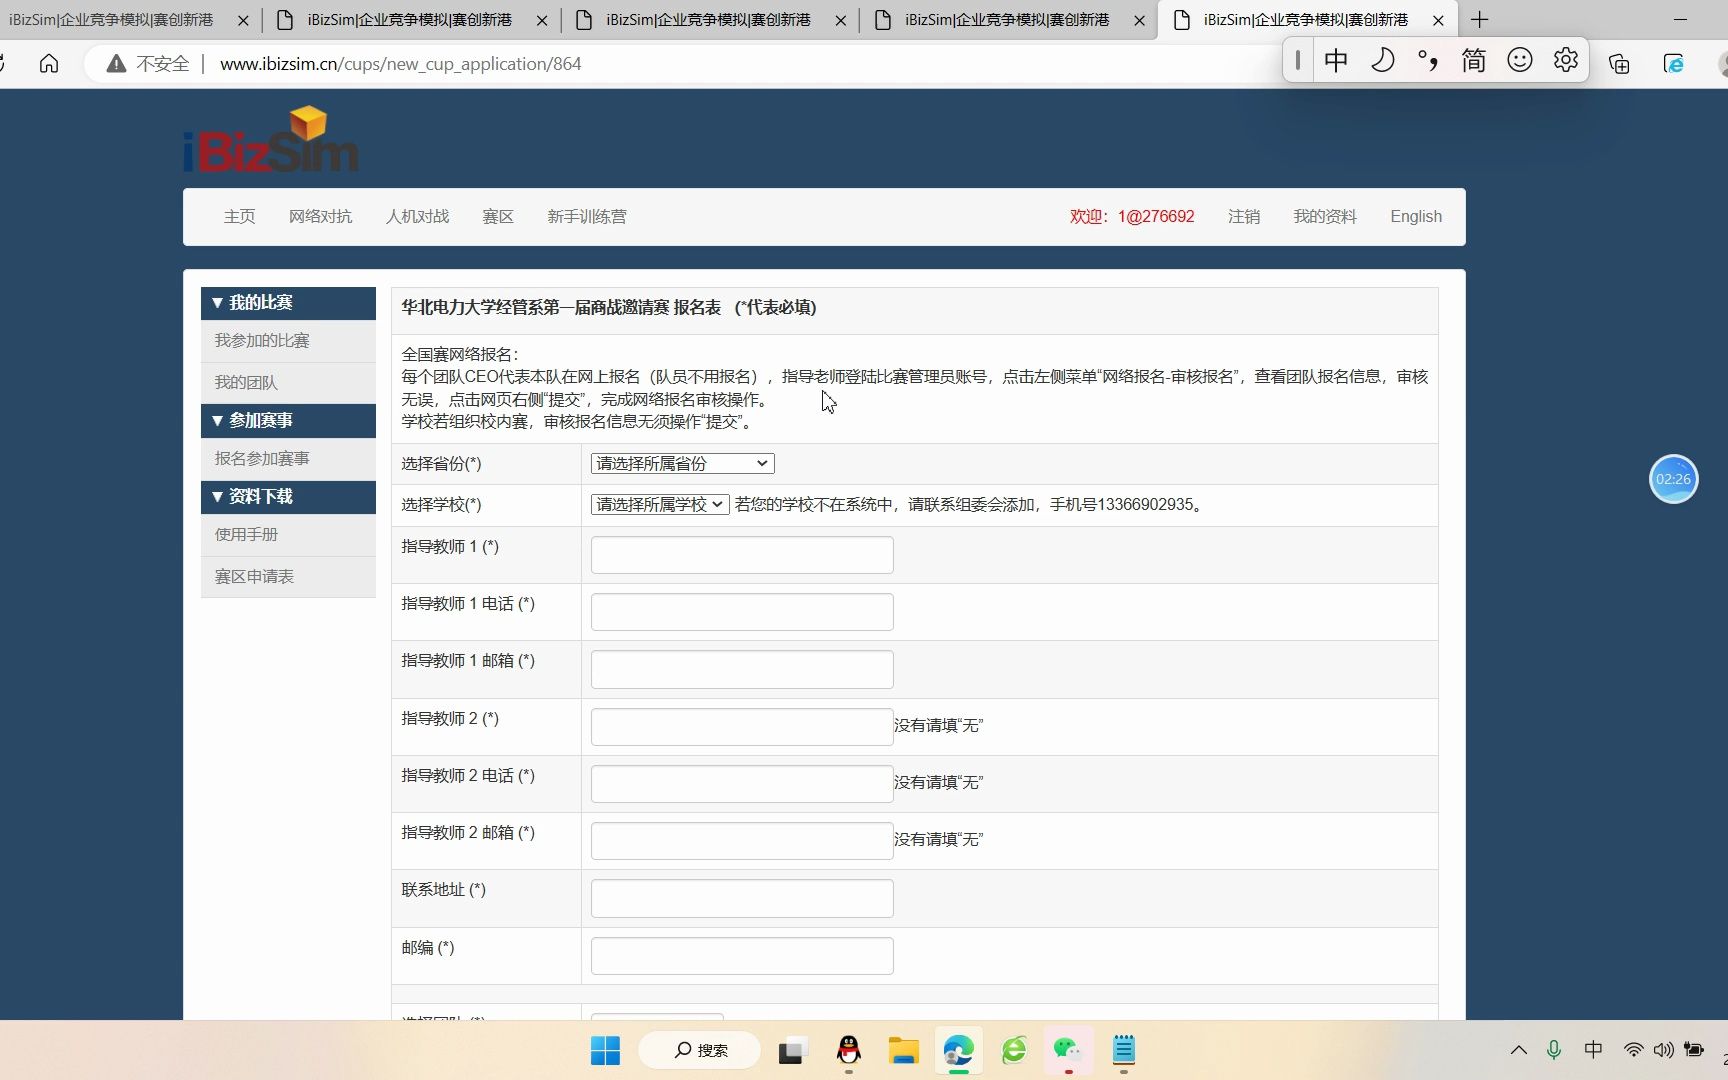The height and width of the screenshot is (1080, 1728).
Task: Open 使用手册 in sidebar
Action: point(288,535)
